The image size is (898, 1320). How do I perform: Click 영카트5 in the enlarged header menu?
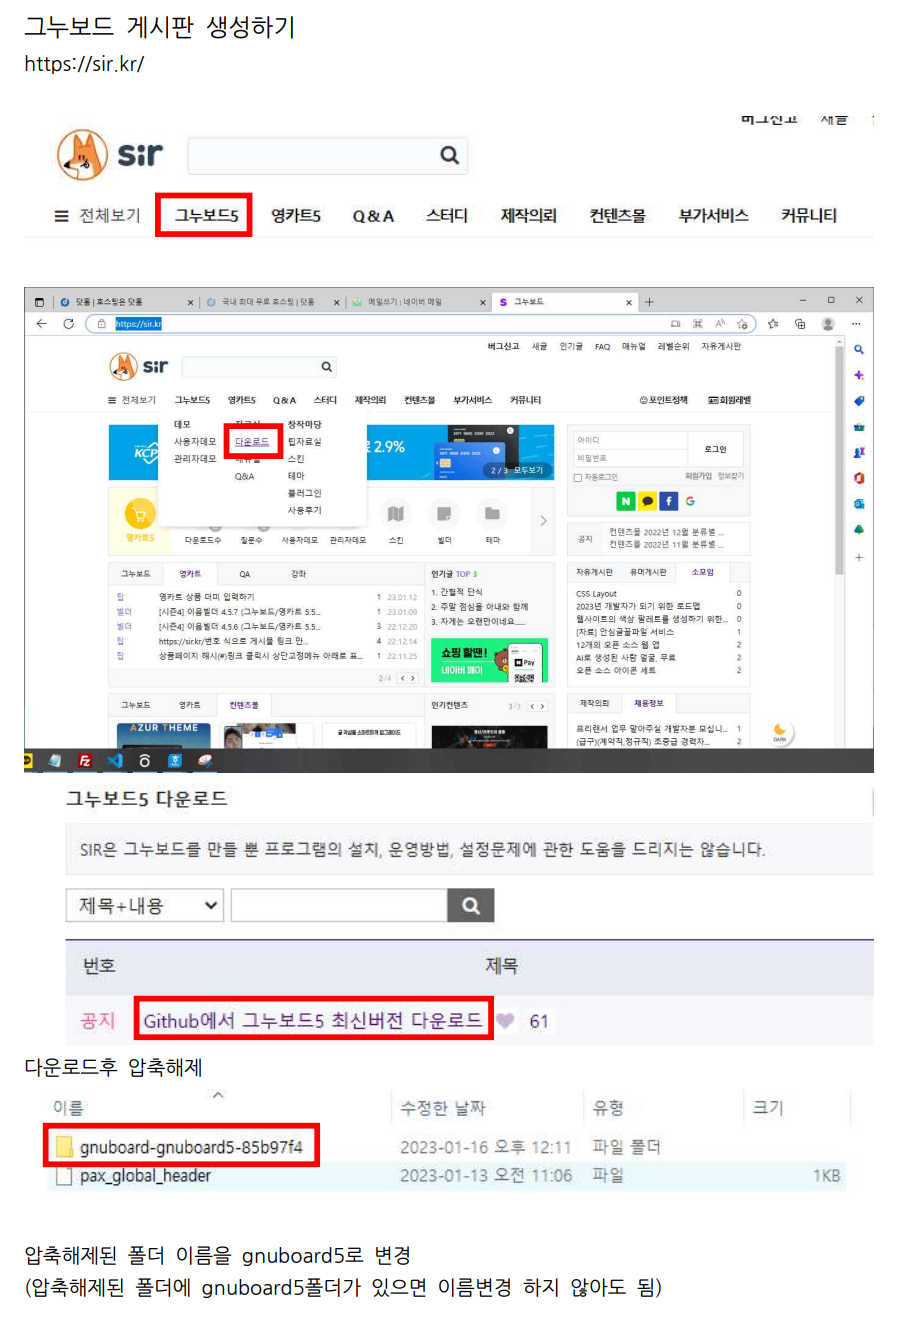pos(296,216)
